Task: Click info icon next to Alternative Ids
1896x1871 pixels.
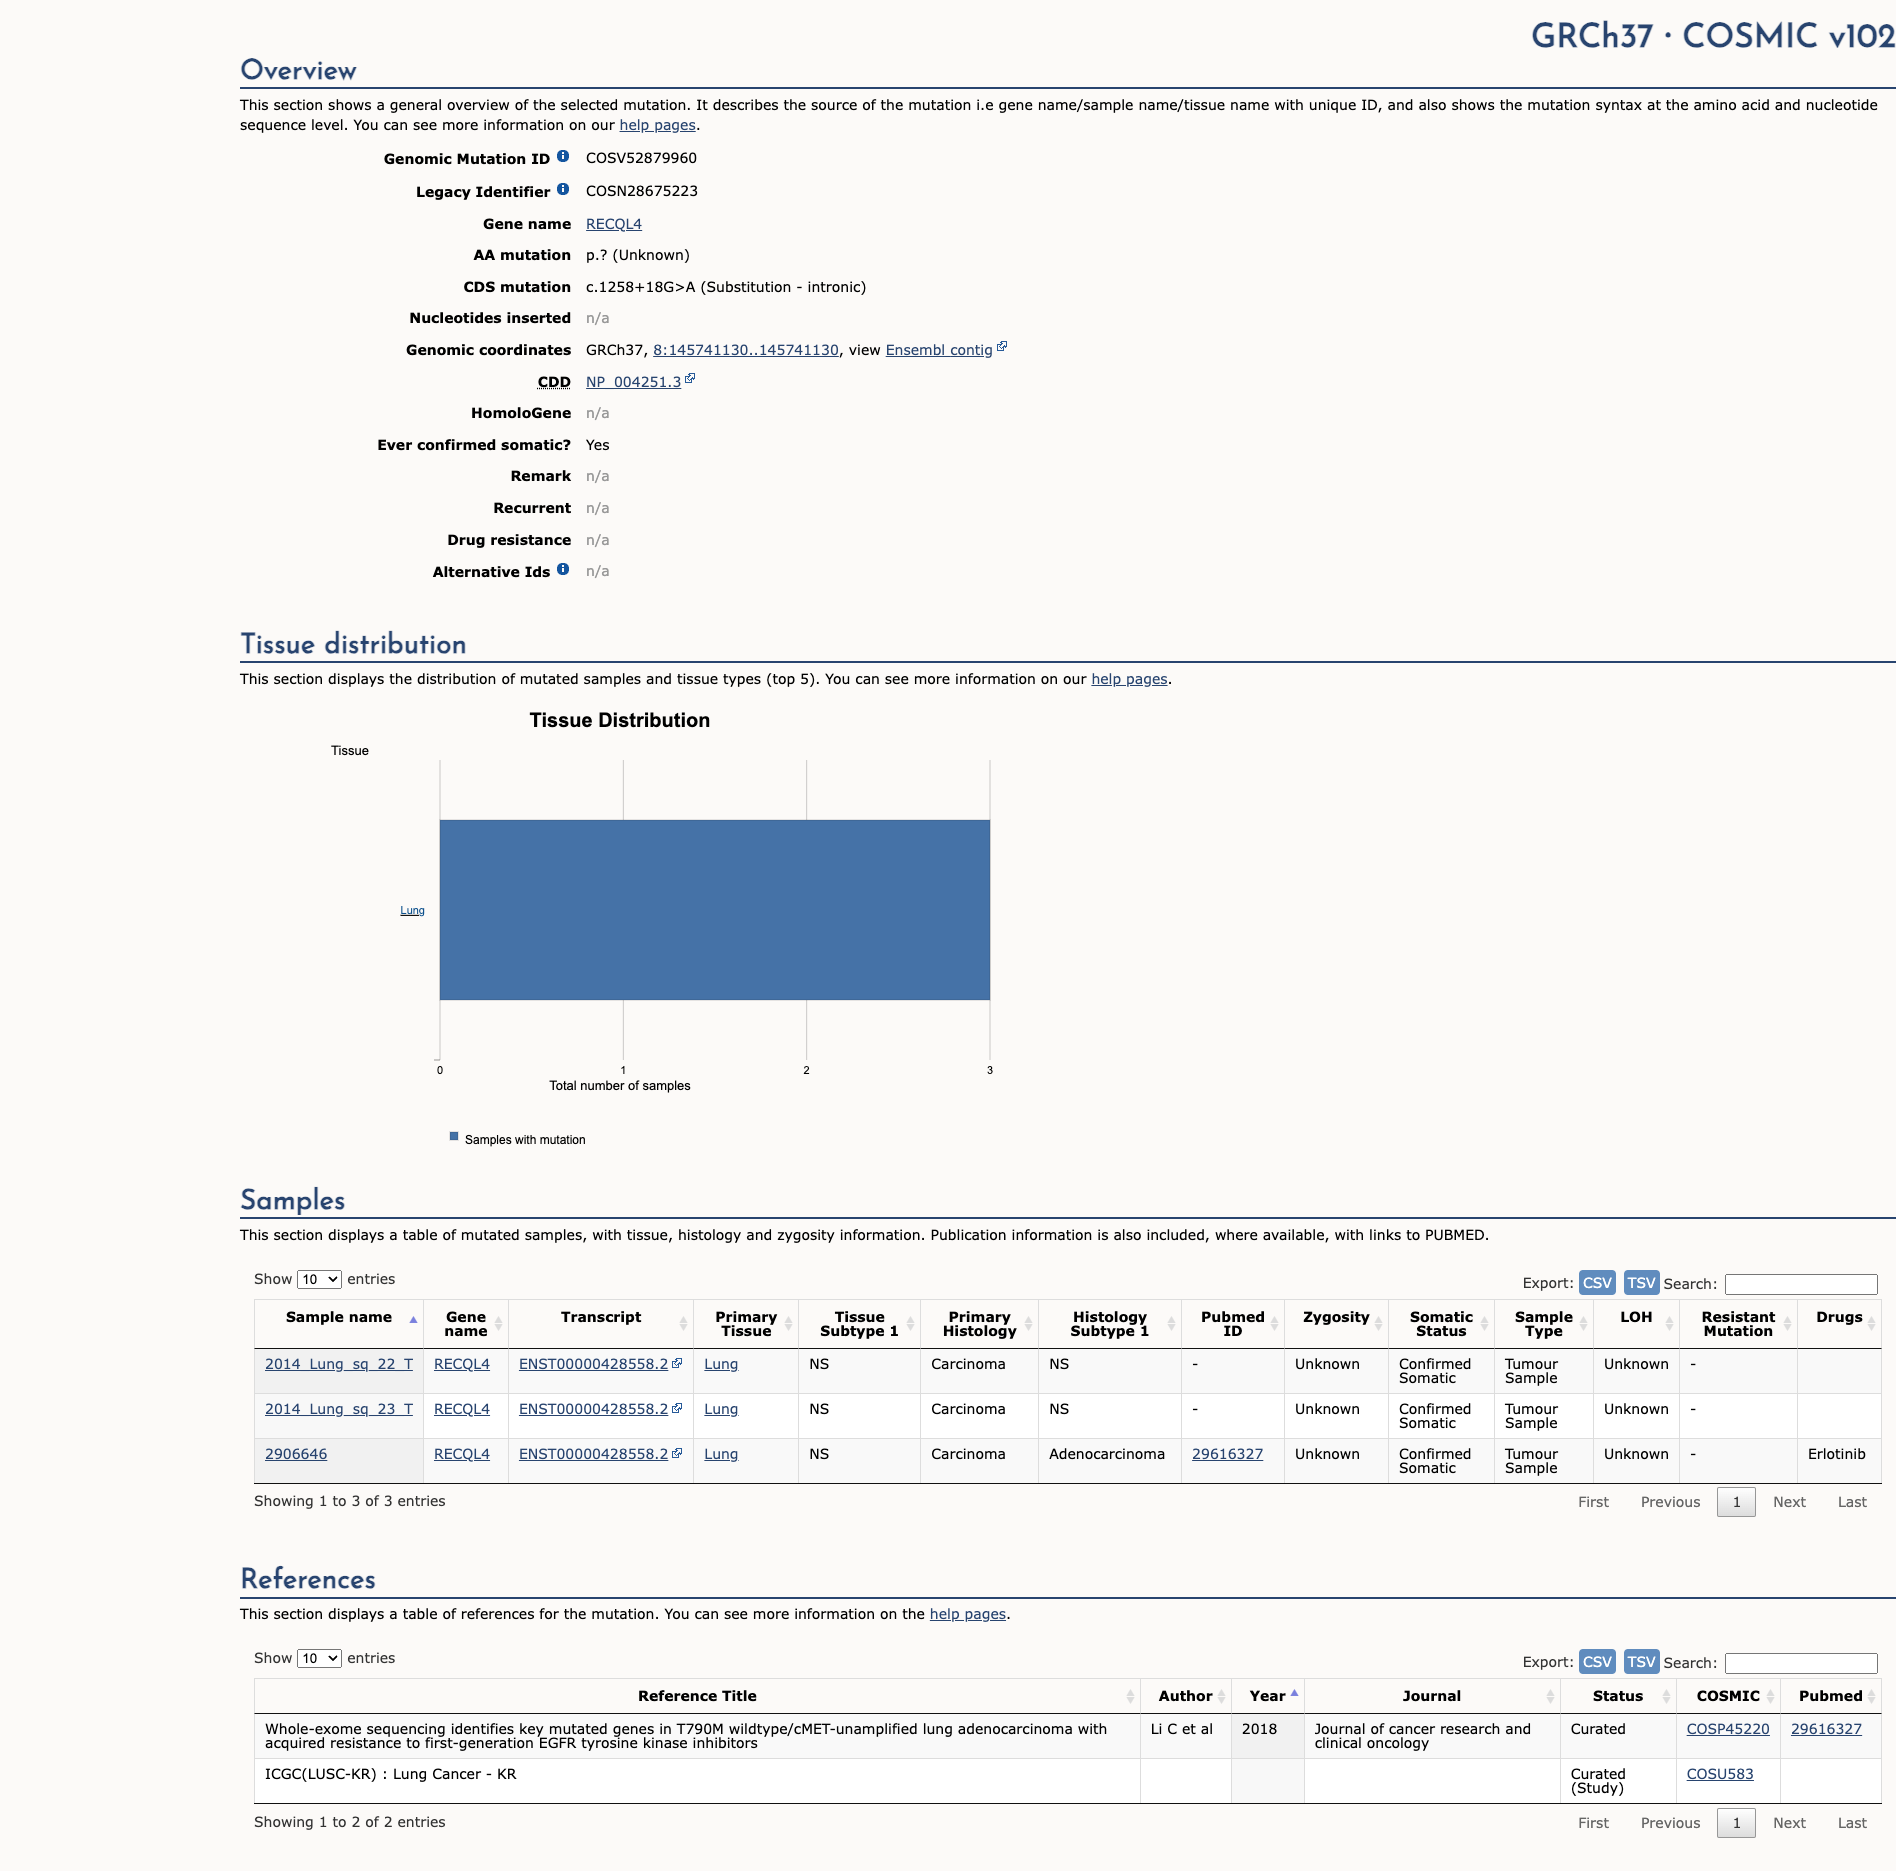Action: click(563, 569)
